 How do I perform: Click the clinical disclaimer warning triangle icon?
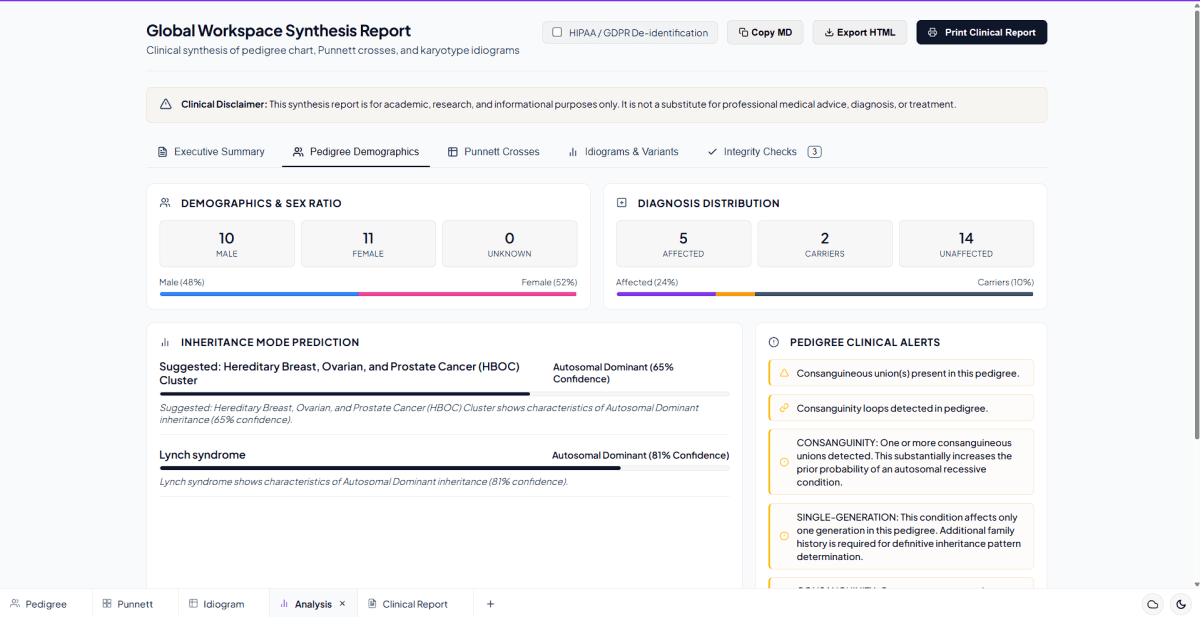166,104
